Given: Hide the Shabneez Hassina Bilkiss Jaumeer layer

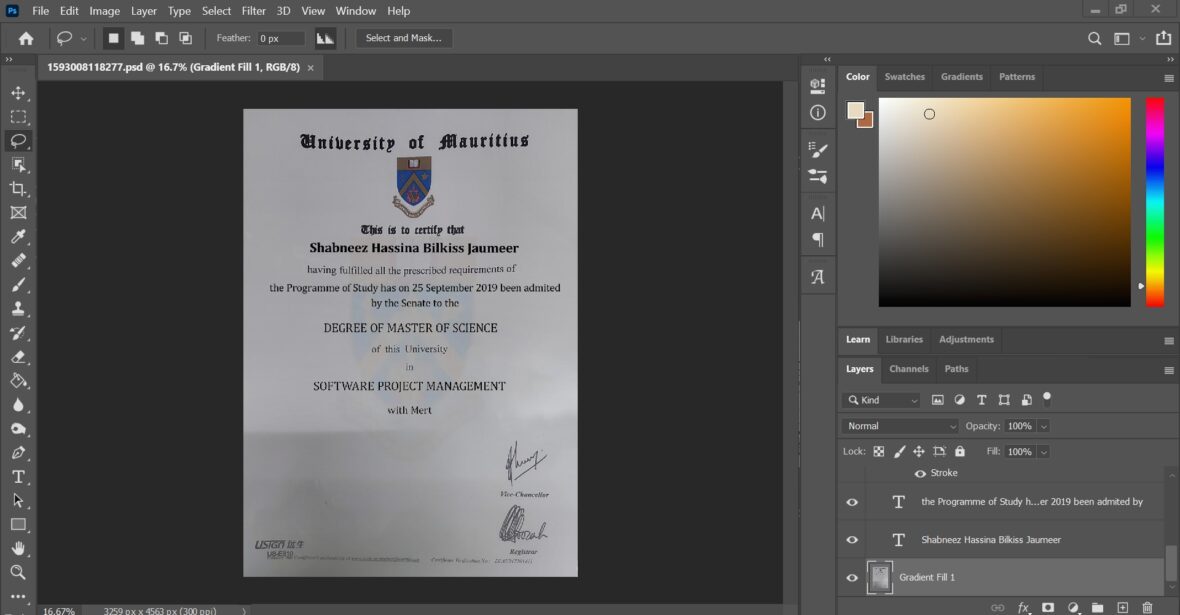Looking at the screenshot, I should pos(851,539).
